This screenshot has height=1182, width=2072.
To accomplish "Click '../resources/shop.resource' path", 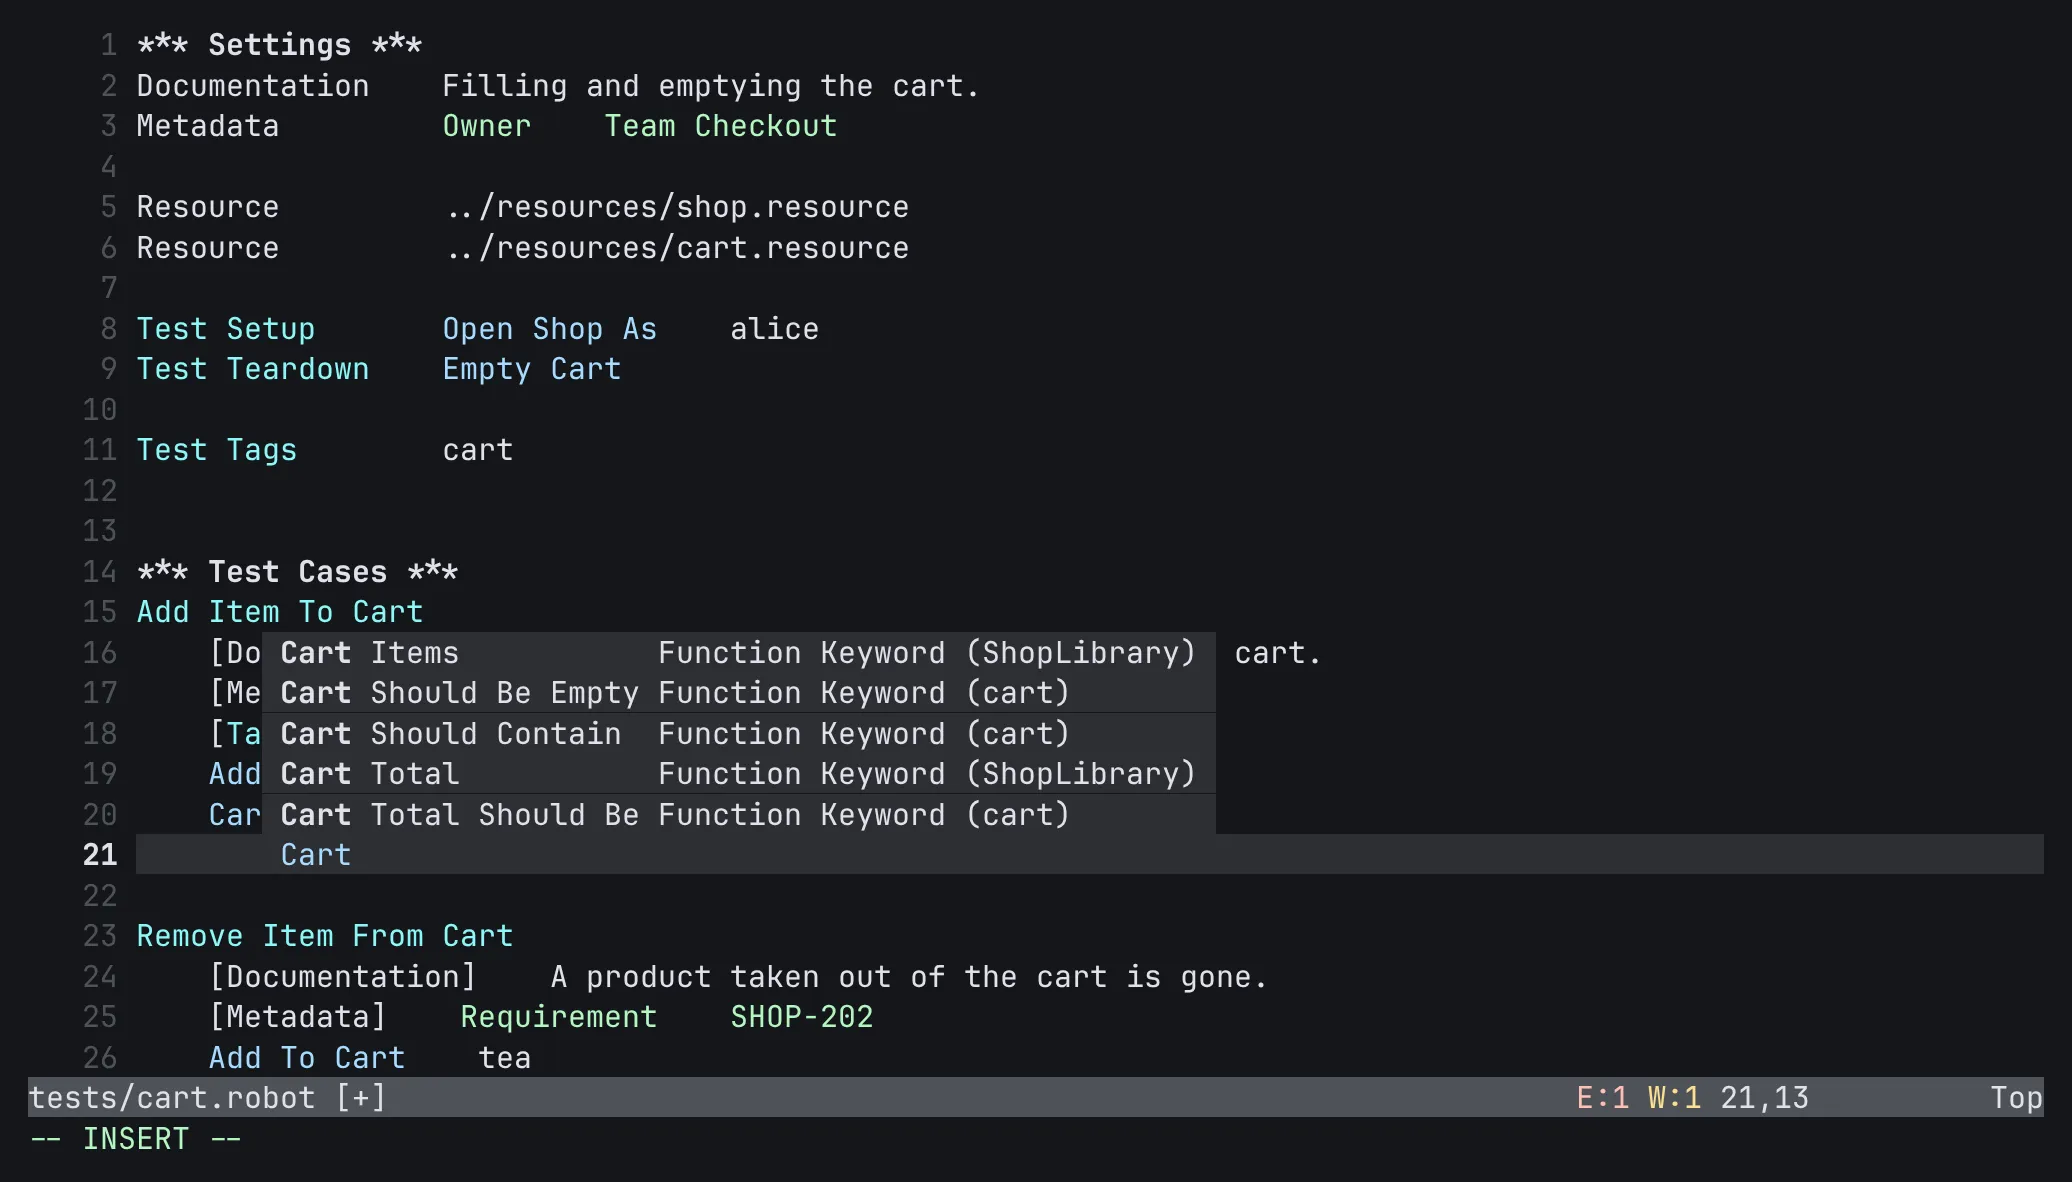I will [x=677, y=207].
